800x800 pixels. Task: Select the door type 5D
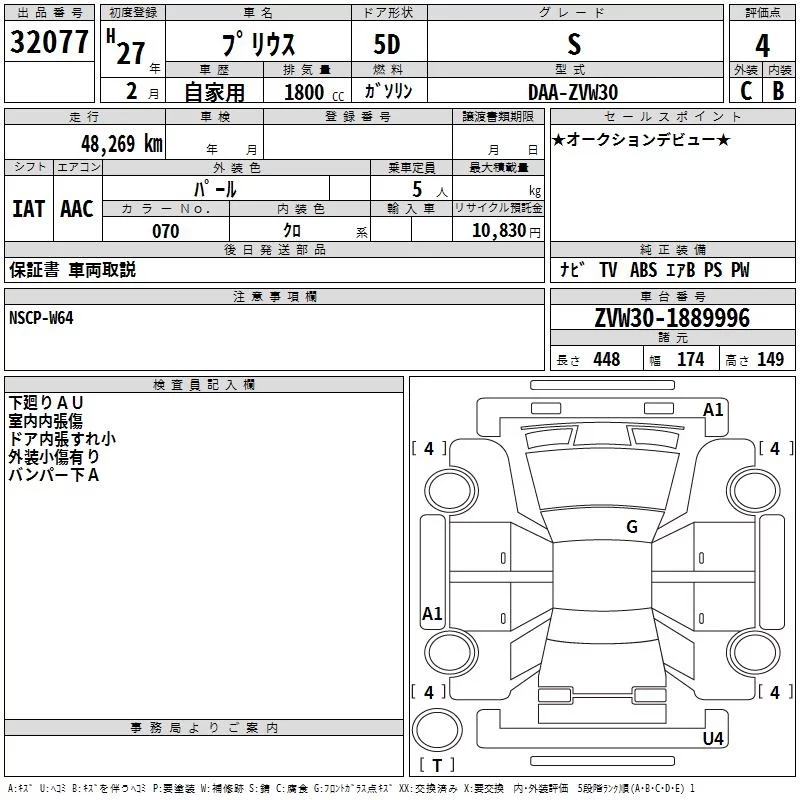(387, 44)
